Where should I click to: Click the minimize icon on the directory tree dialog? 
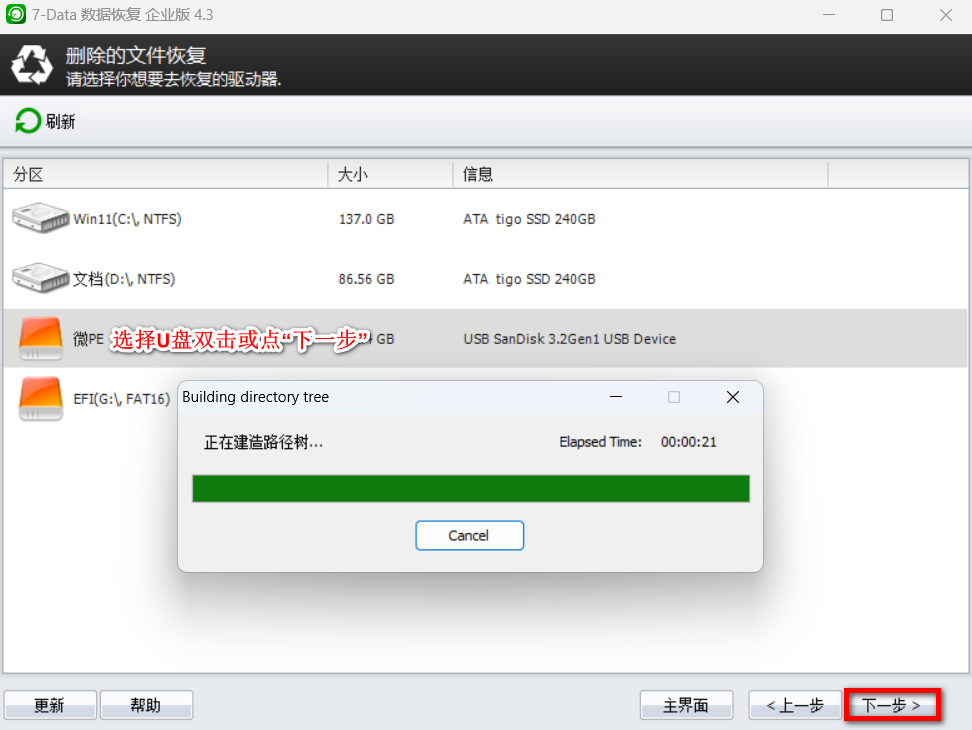(617, 397)
